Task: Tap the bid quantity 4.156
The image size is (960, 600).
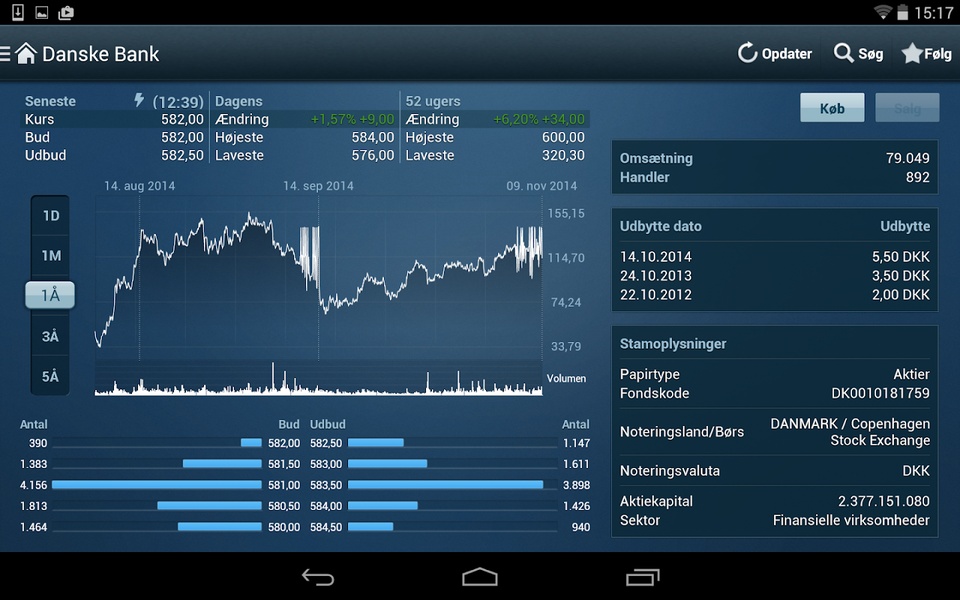Action: click(33, 485)
